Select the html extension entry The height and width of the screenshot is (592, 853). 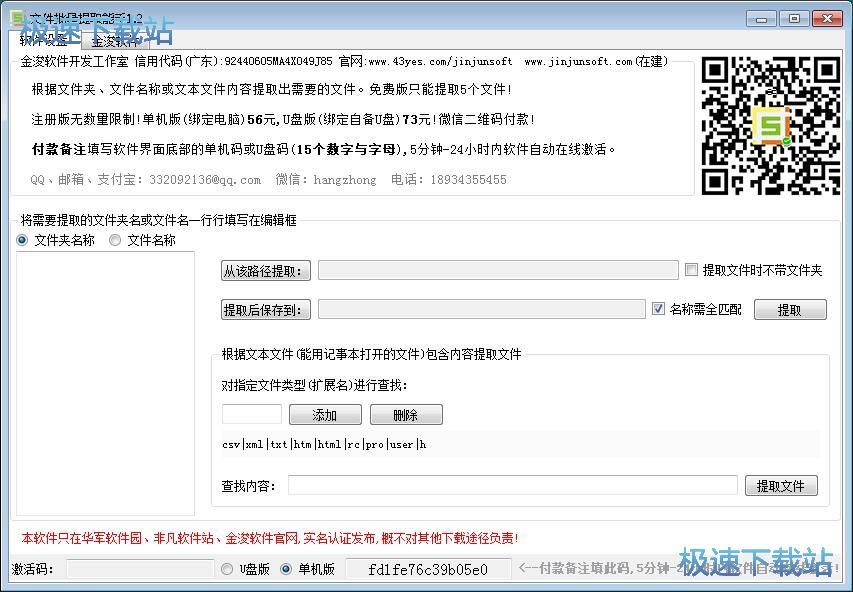pyautogui.click(x=329, y=445)
